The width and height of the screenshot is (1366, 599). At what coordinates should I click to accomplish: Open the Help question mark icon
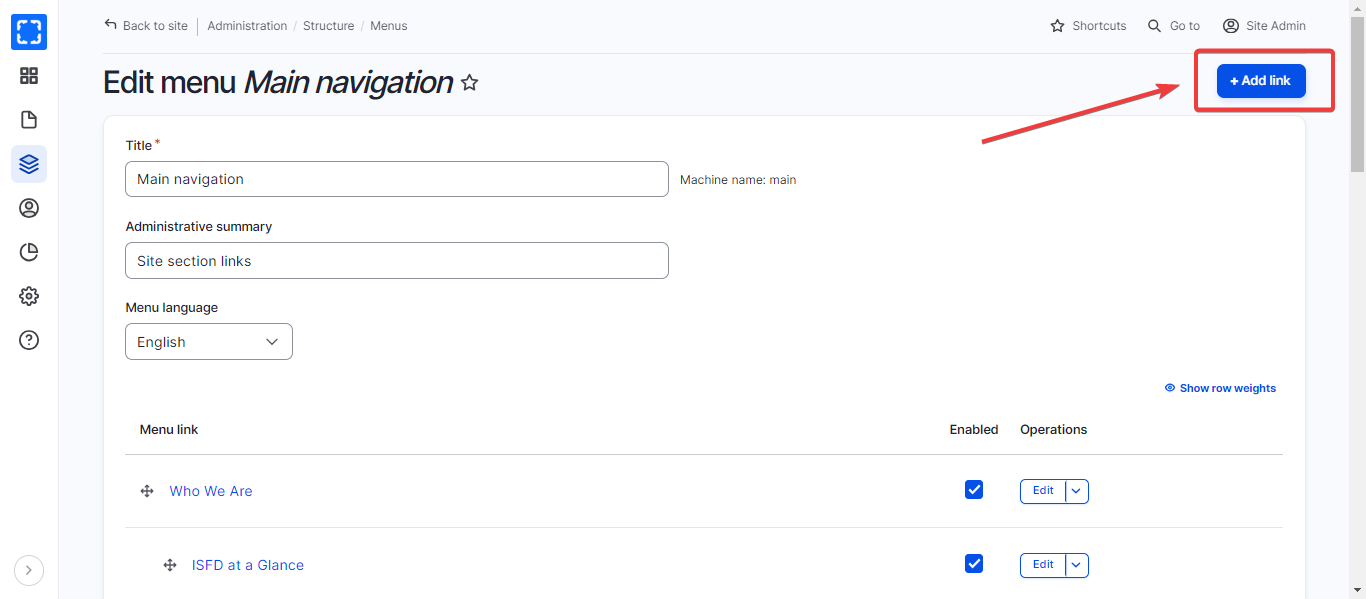pyautogui.click(x=29, y=340)
